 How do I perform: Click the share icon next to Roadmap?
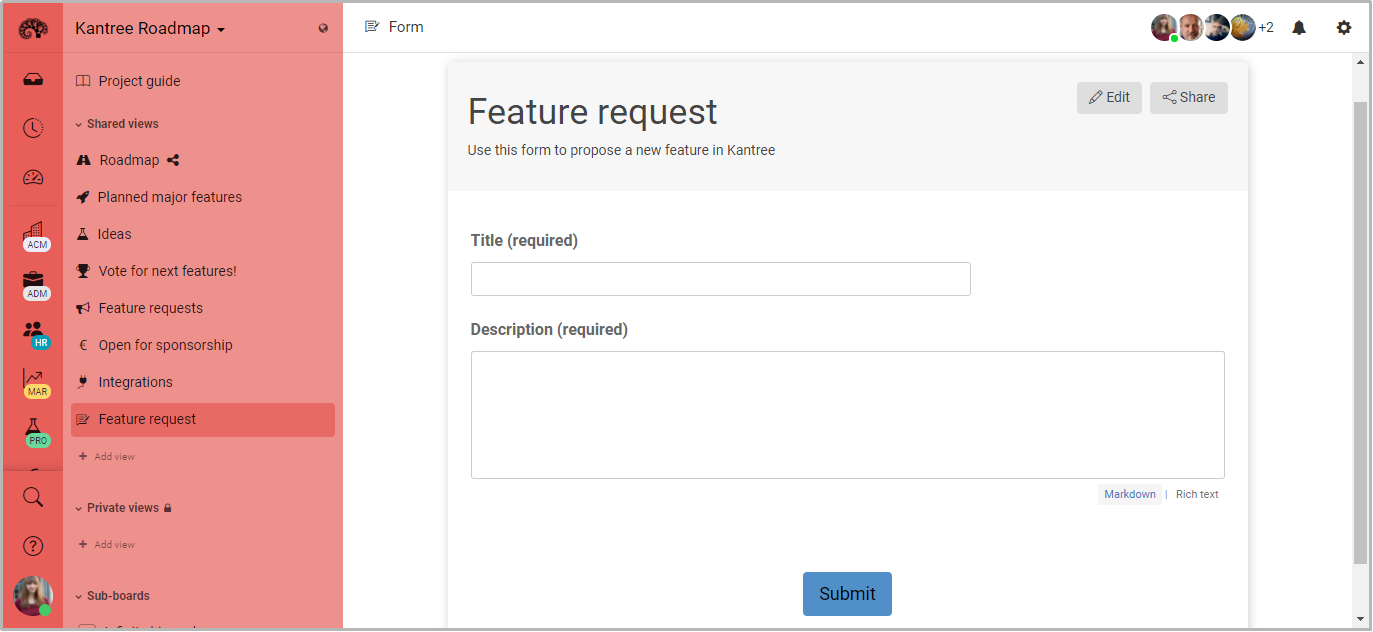[173, 160]
